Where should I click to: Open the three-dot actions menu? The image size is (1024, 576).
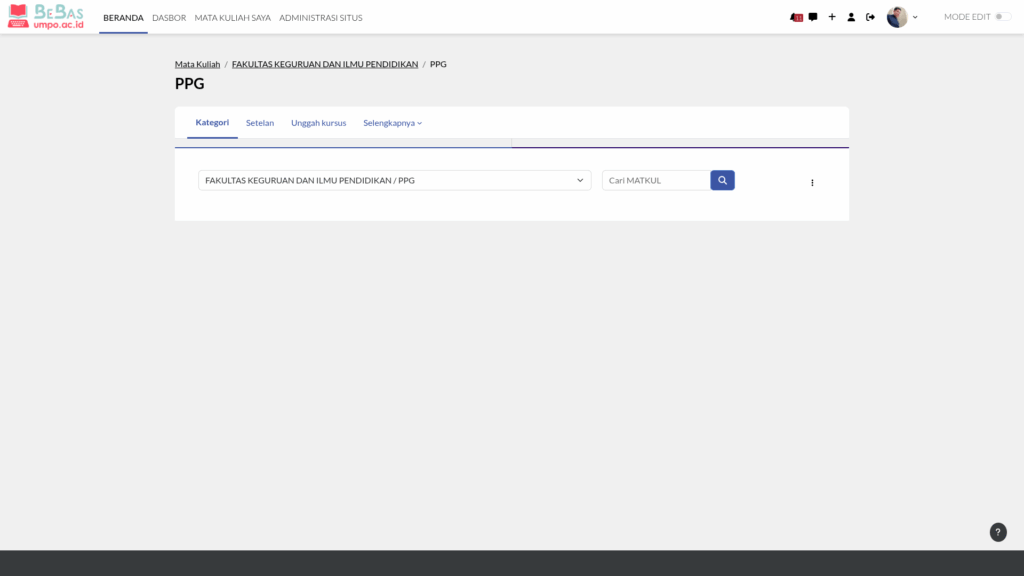click(812, 182)
